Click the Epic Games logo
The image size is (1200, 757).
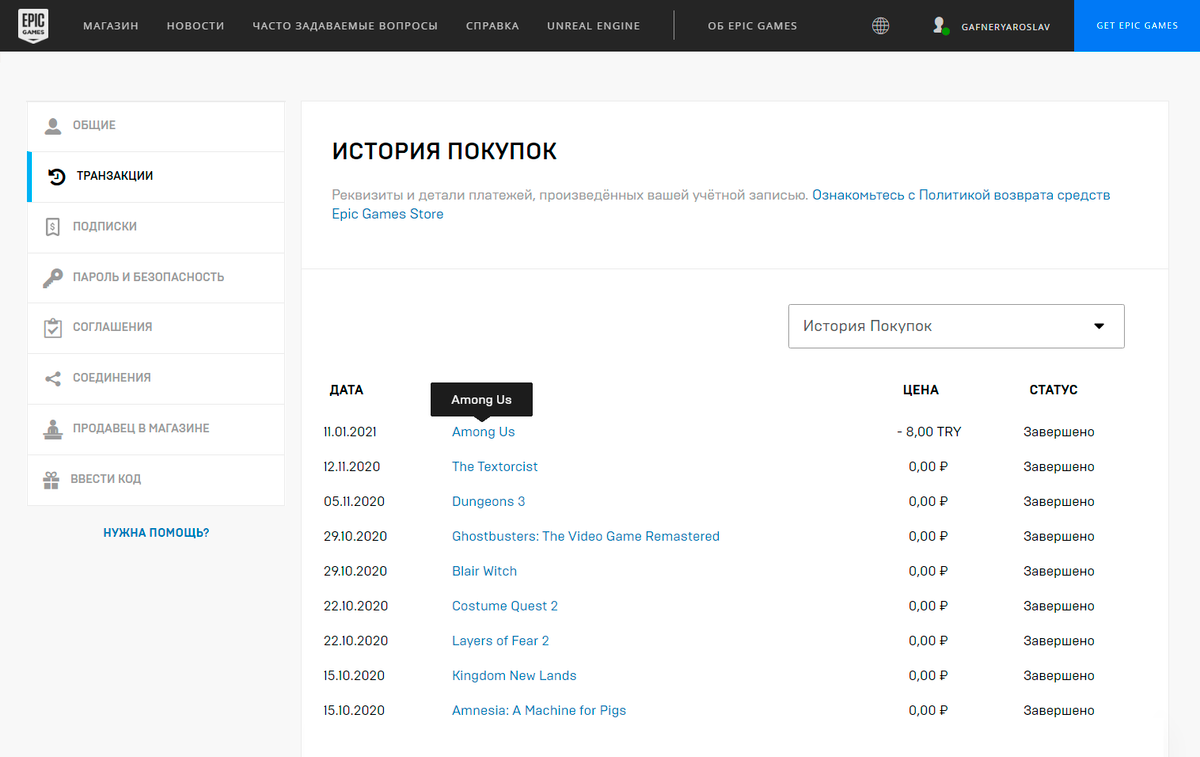coord(34,26)
